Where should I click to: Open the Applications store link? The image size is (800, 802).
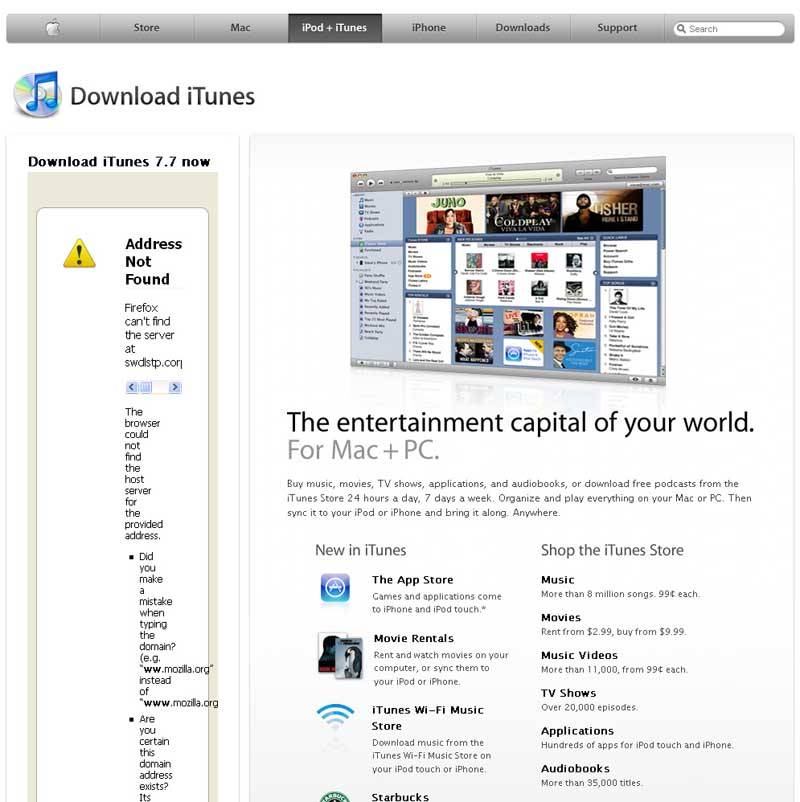[x=577, y=731]
